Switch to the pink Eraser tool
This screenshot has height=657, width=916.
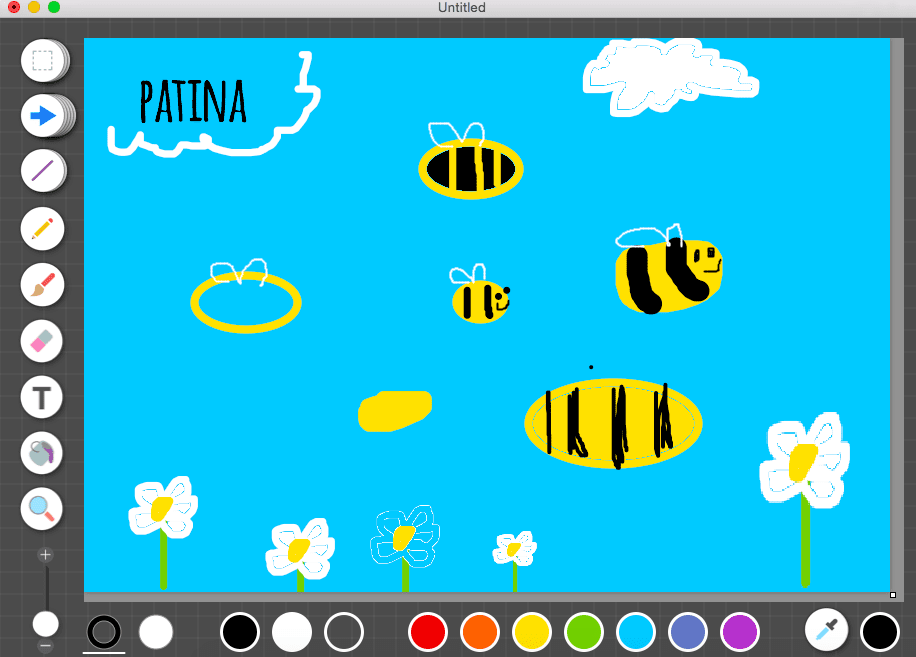click(42, 341)
